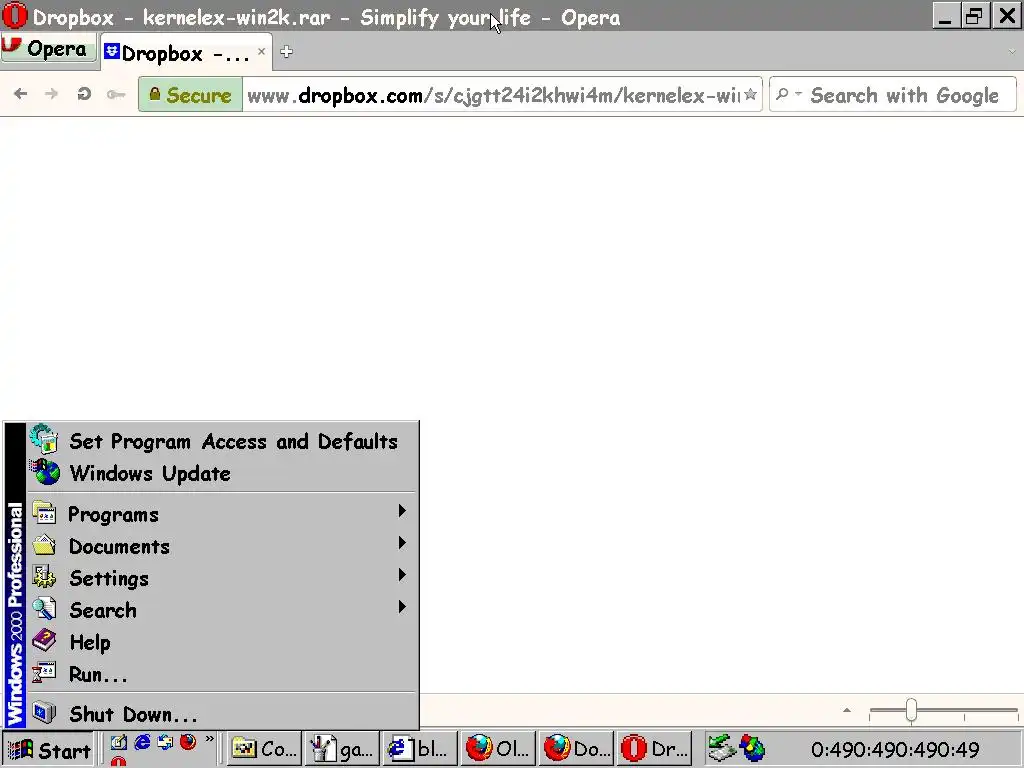Select the Dropbox tab in Opera
The image size is (1024, 768).
[185, 53]
